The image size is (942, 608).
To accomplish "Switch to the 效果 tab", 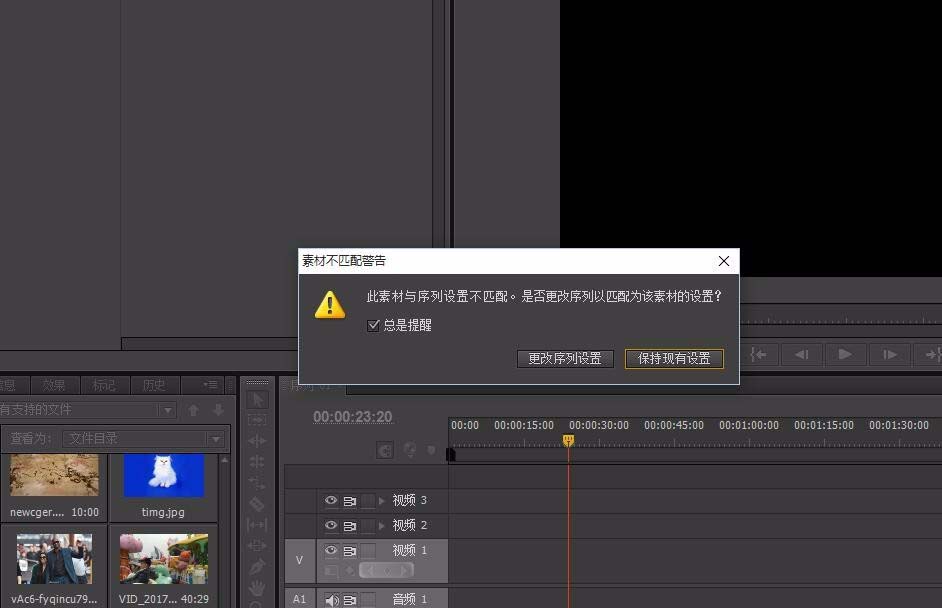I will point(54,385).
